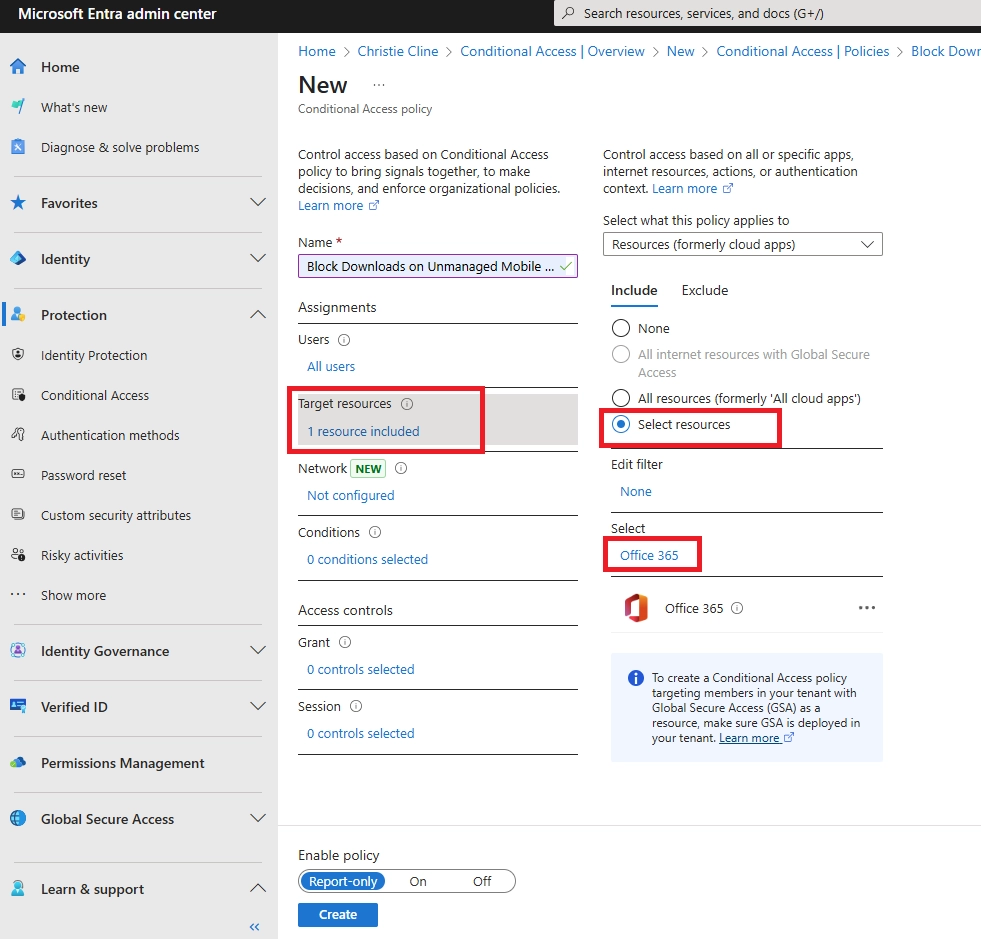Image resolution: width=981 pixels, height=939 pixels.
Task: Set Enable policy to Report-only
Action: tap(343, 881)
